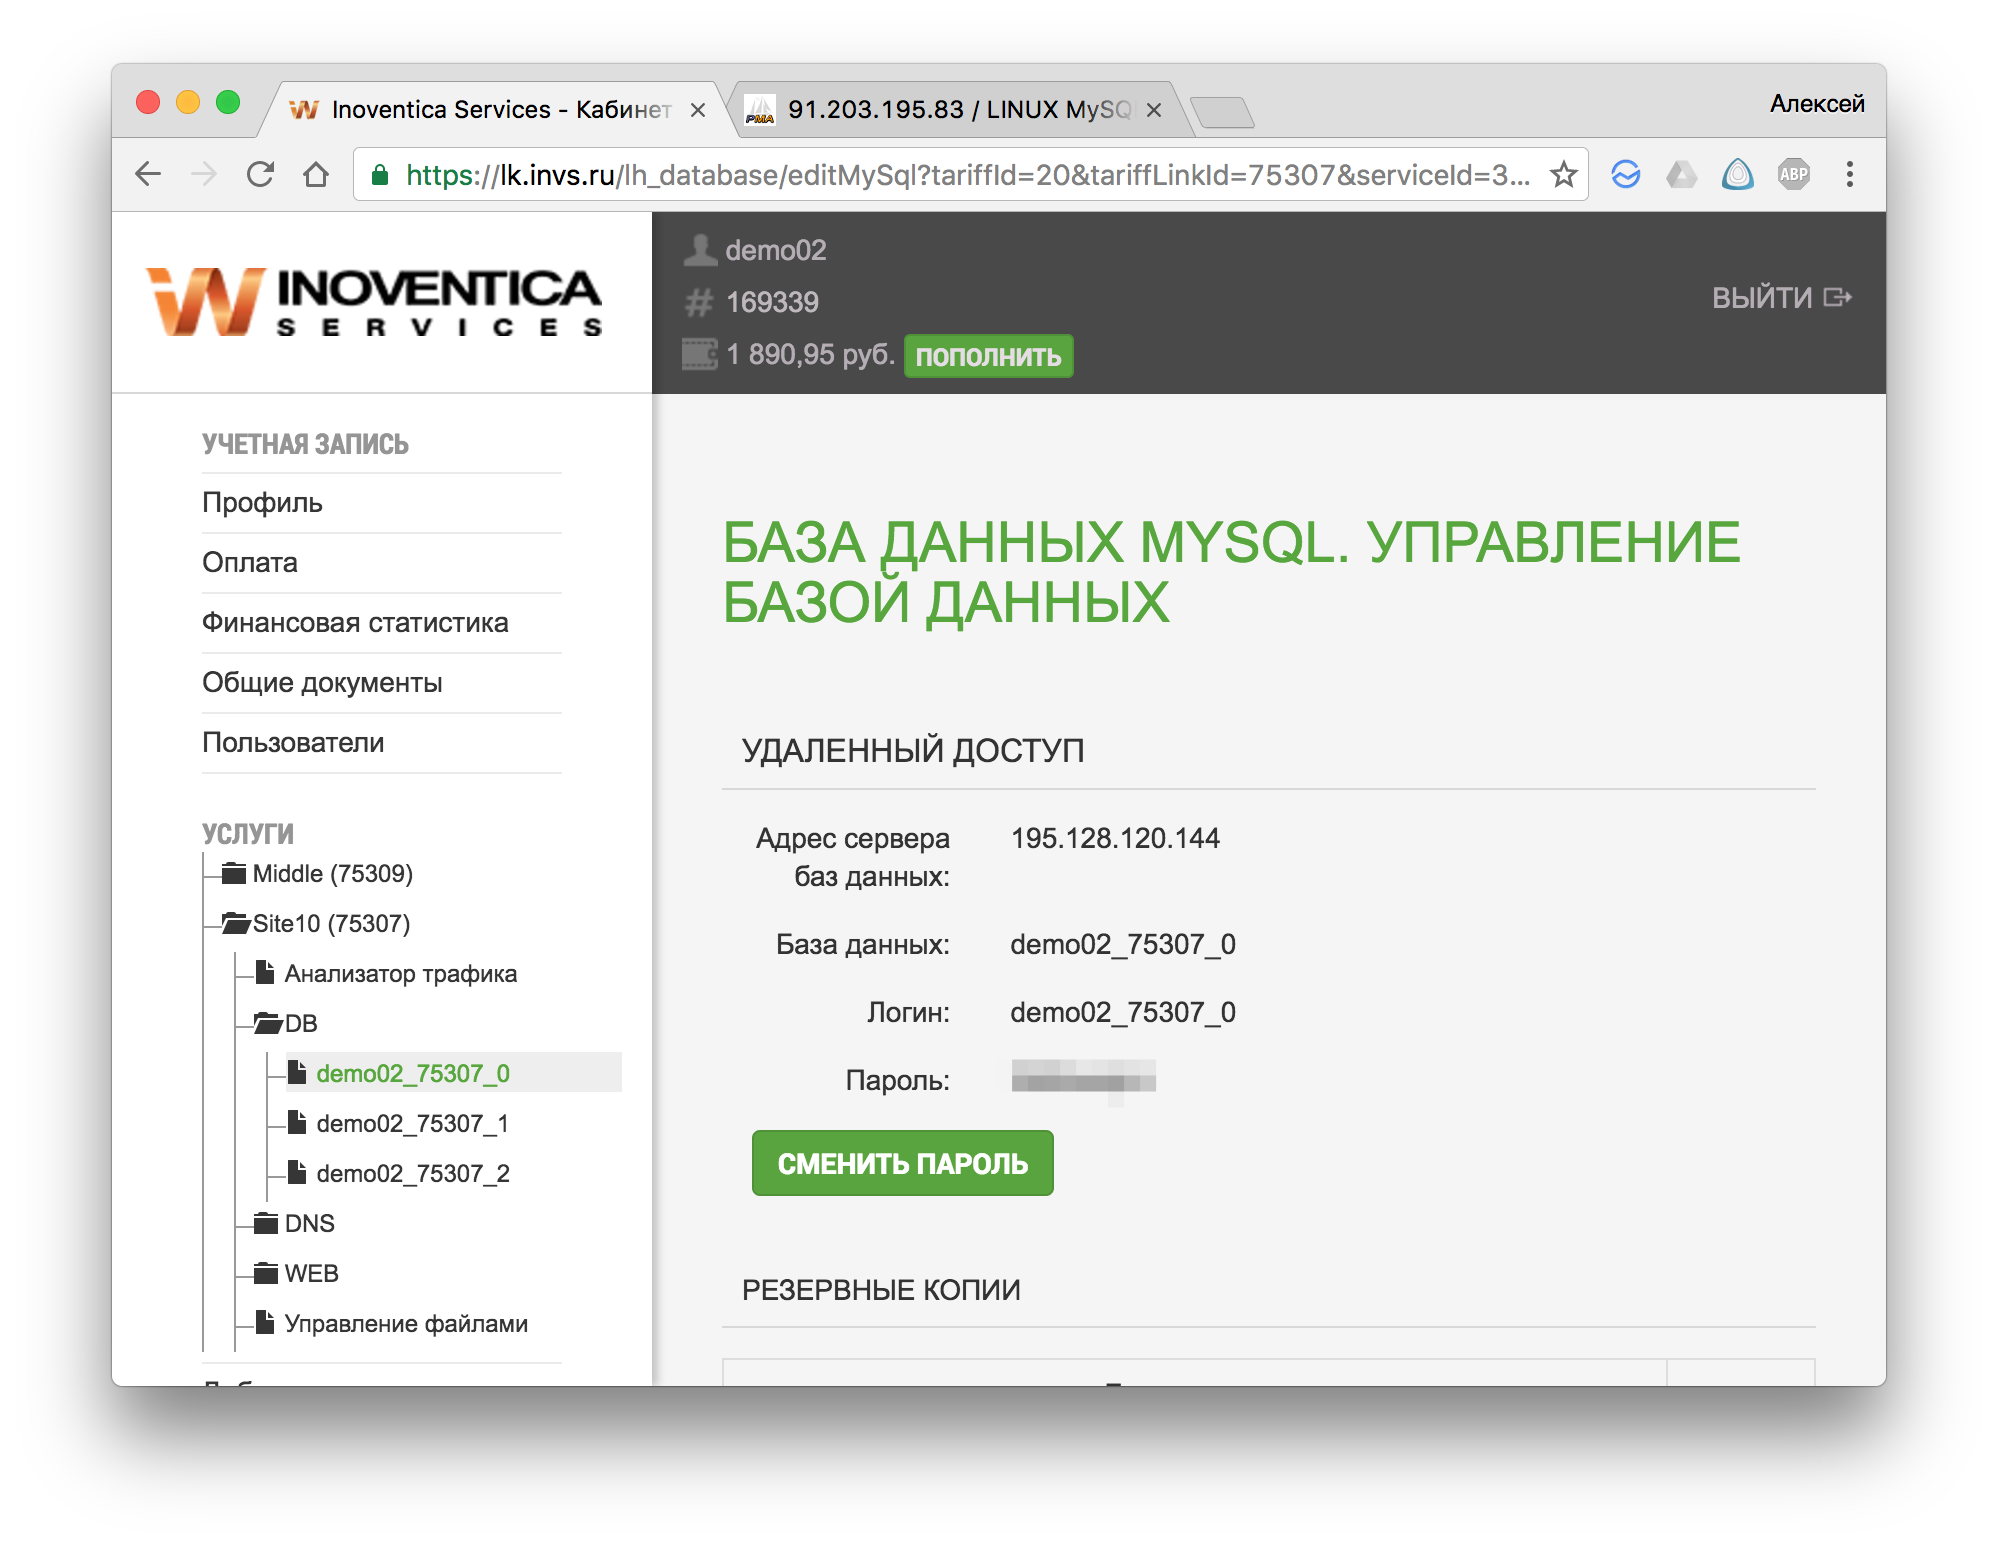1998x1546 pixels.
Task: Click the browser reload icon
Action: click(260, 175)
